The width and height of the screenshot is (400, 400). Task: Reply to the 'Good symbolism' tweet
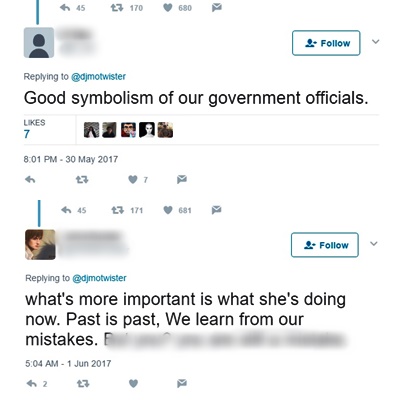(30, 180)
